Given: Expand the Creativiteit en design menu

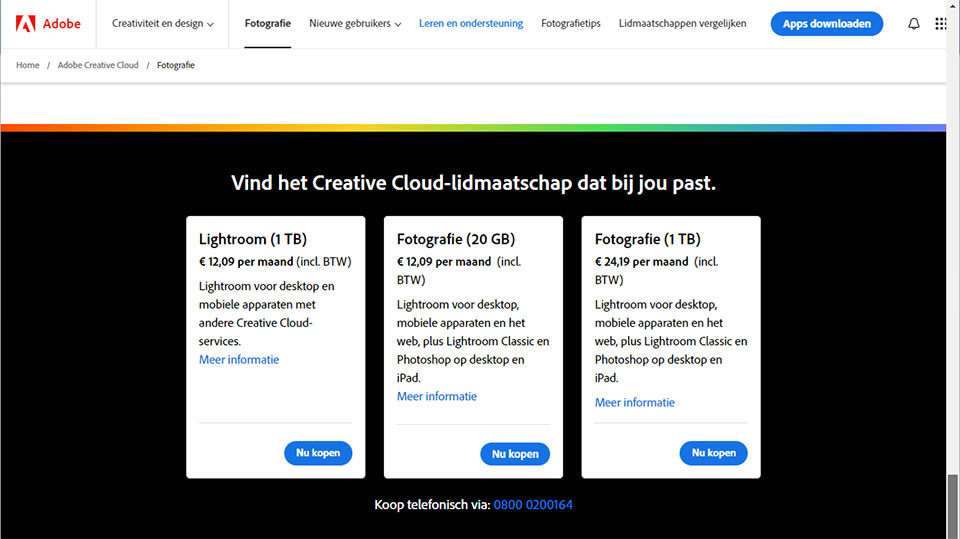Looking at the screenshot, I should (162, 24).
